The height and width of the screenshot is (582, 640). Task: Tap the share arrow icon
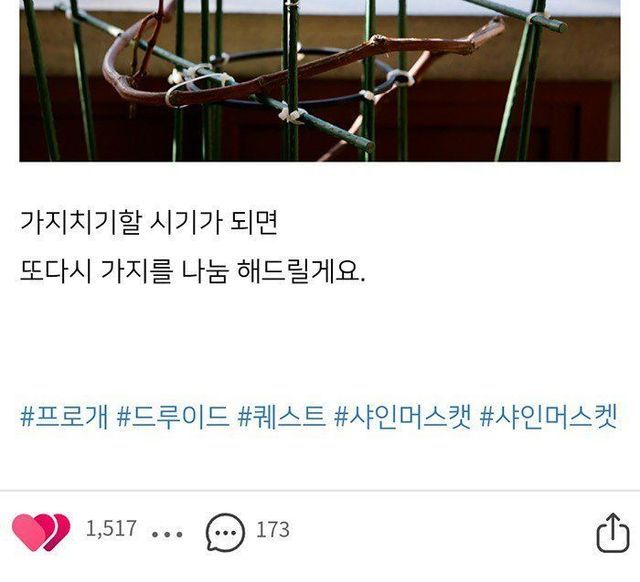click(x=613, y=532)
